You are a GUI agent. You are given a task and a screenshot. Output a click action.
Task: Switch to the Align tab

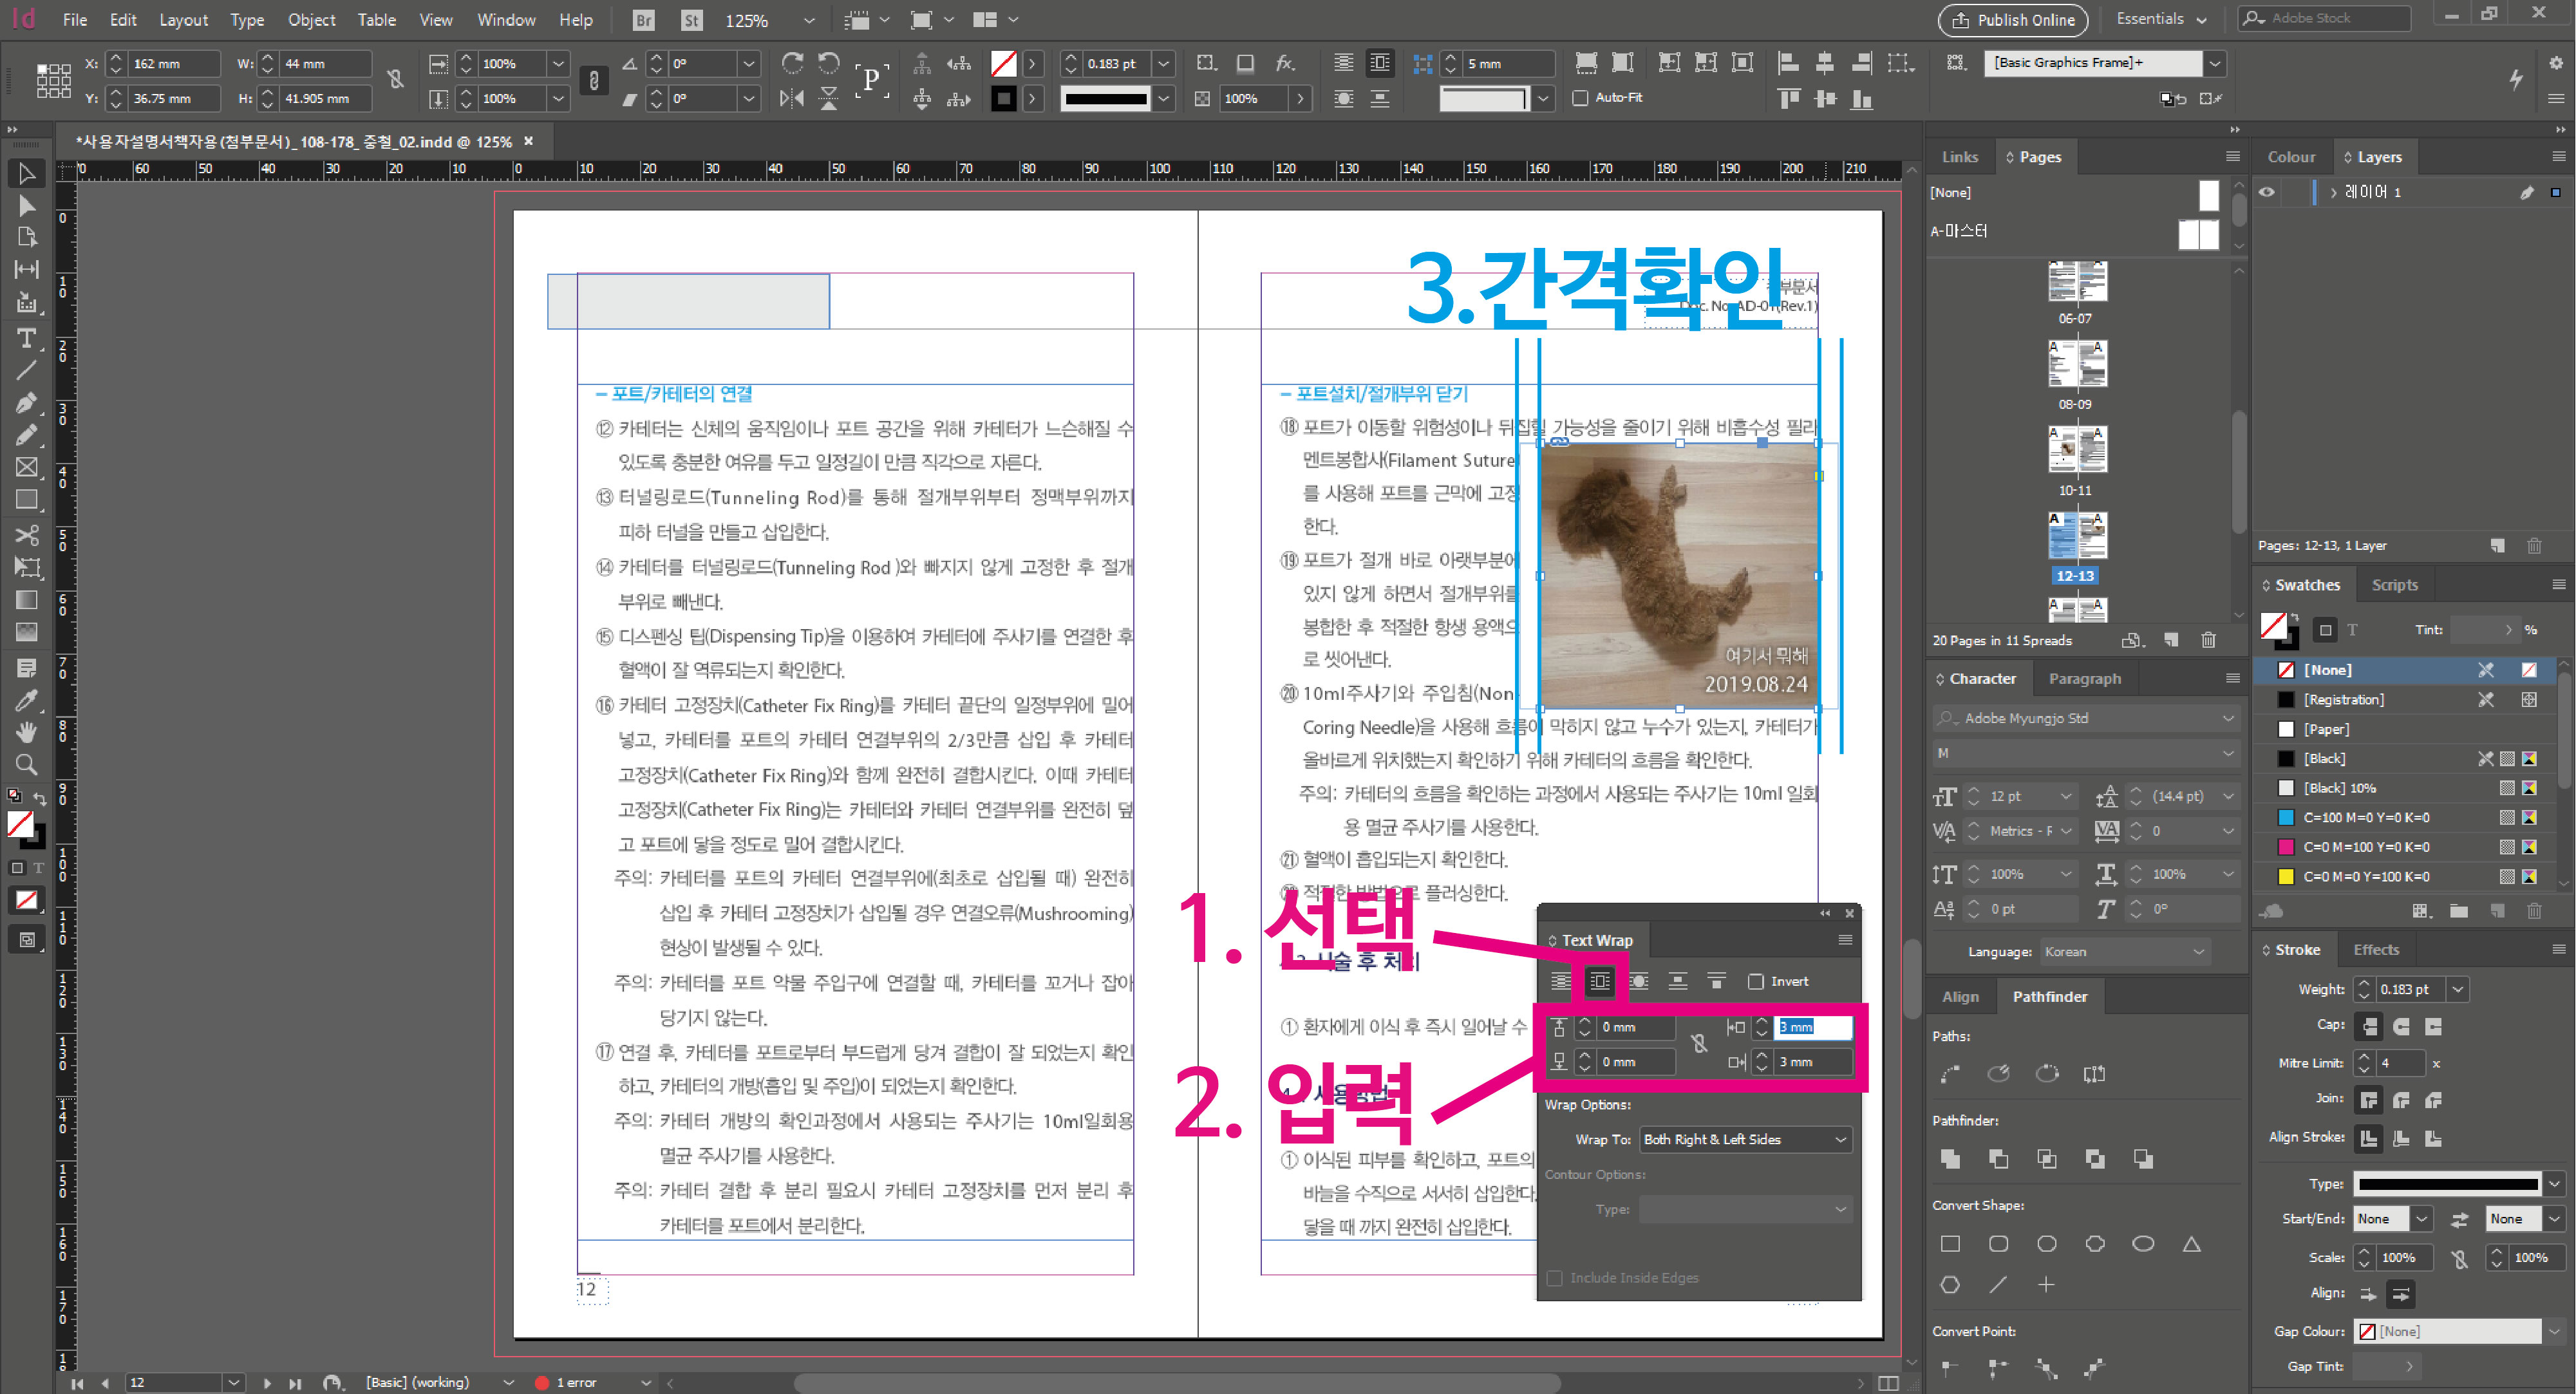point(1959,996)
